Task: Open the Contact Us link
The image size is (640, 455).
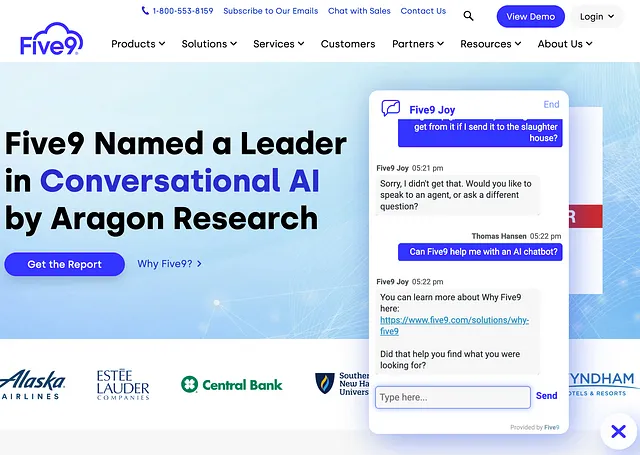Action: click(423, 11)
